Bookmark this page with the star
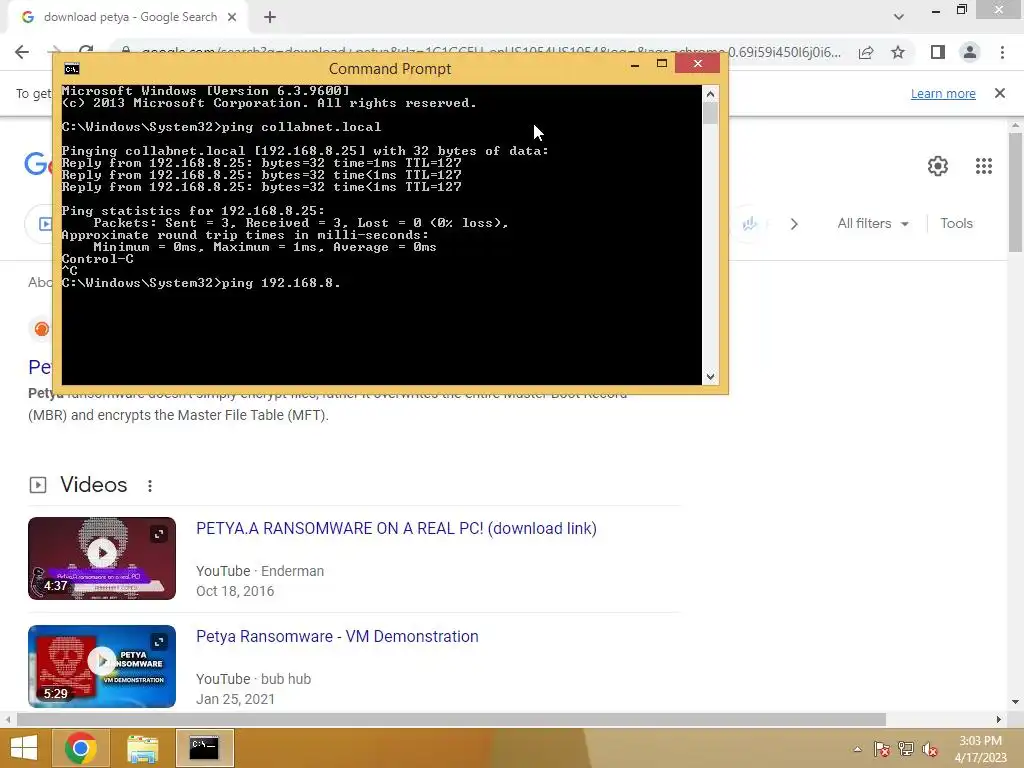 (x=898, y=52)
